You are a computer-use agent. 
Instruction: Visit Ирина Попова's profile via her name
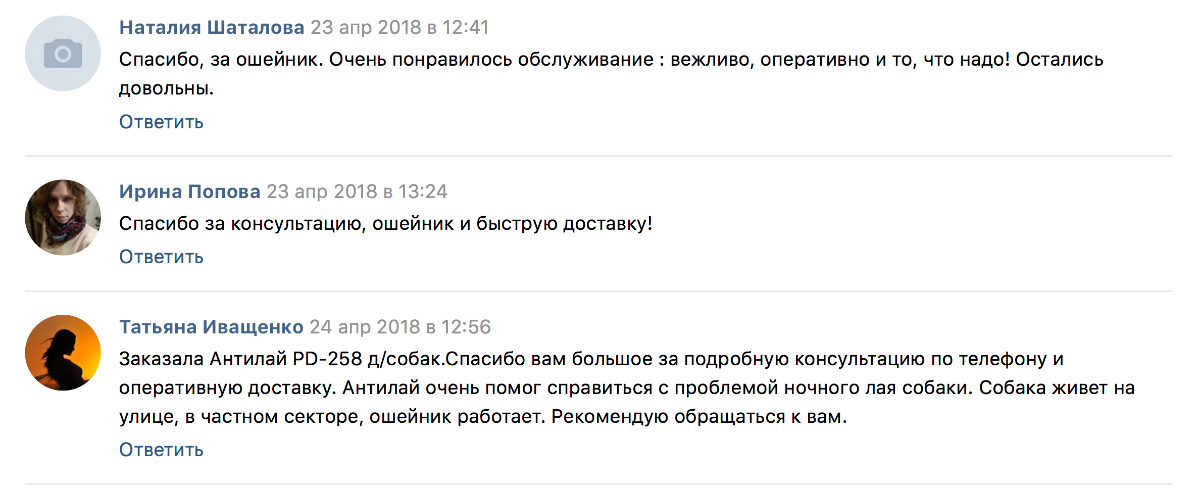[190, 191]
